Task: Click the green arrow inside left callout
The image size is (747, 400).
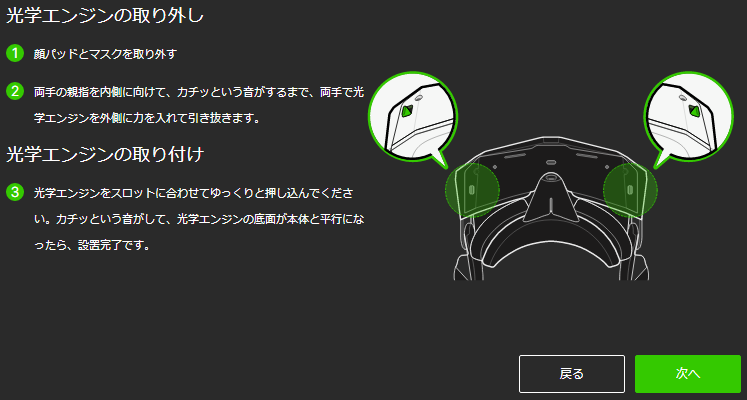Action: click(x=406, y=111)
